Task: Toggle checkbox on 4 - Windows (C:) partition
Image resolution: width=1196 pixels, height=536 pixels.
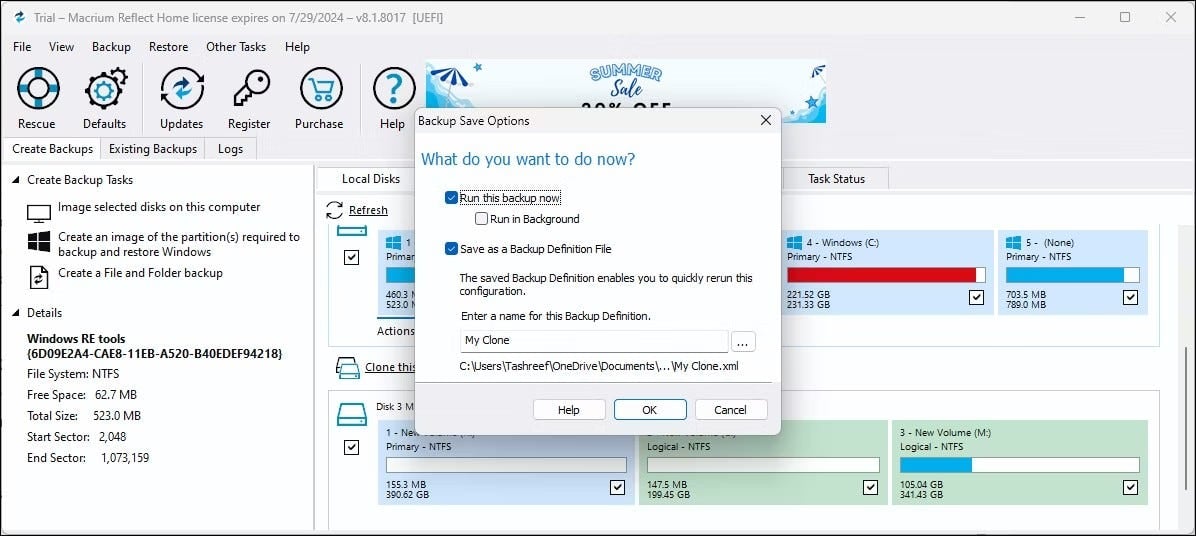Action: click(x=976, y=297)
